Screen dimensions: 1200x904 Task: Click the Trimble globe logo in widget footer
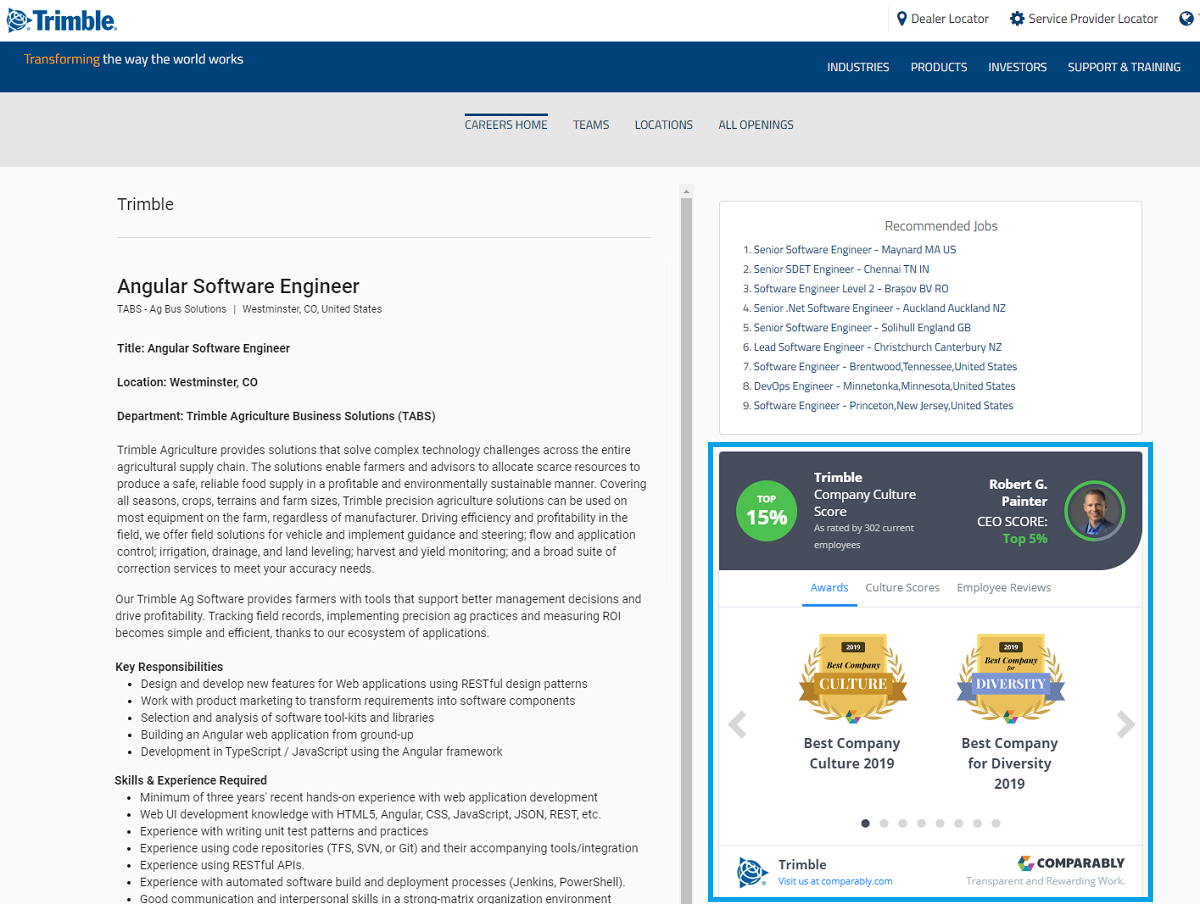(x=752, y=872)
